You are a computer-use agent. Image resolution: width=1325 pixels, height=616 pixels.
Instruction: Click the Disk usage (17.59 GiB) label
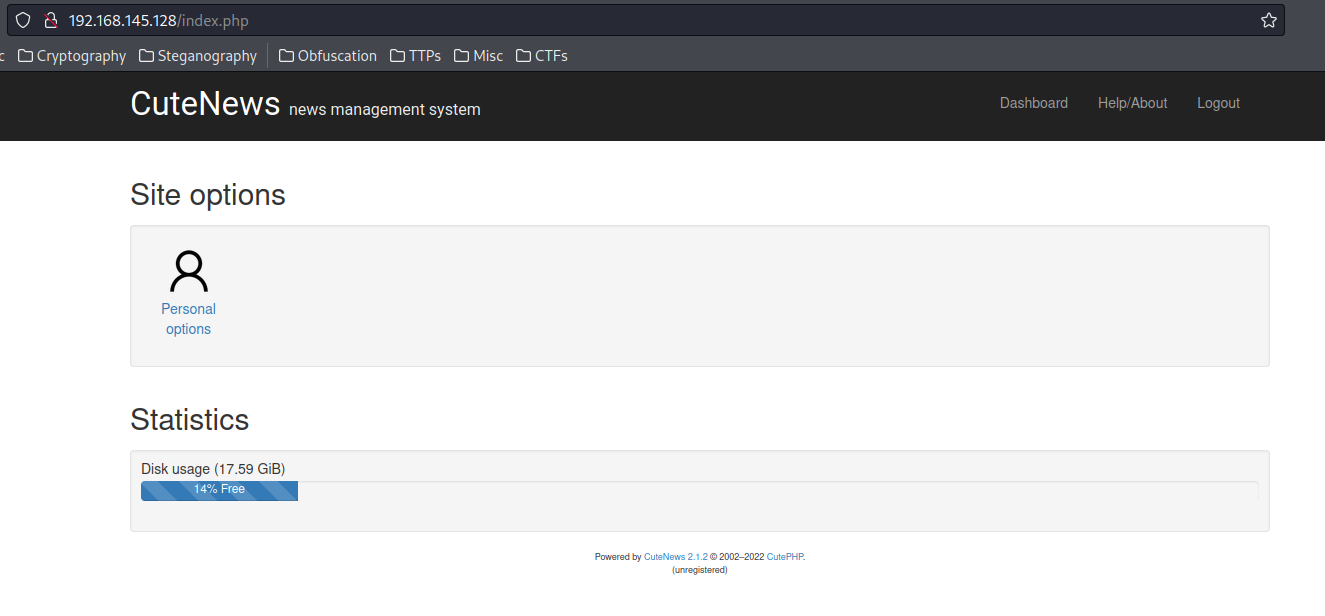tap(213, 469)
